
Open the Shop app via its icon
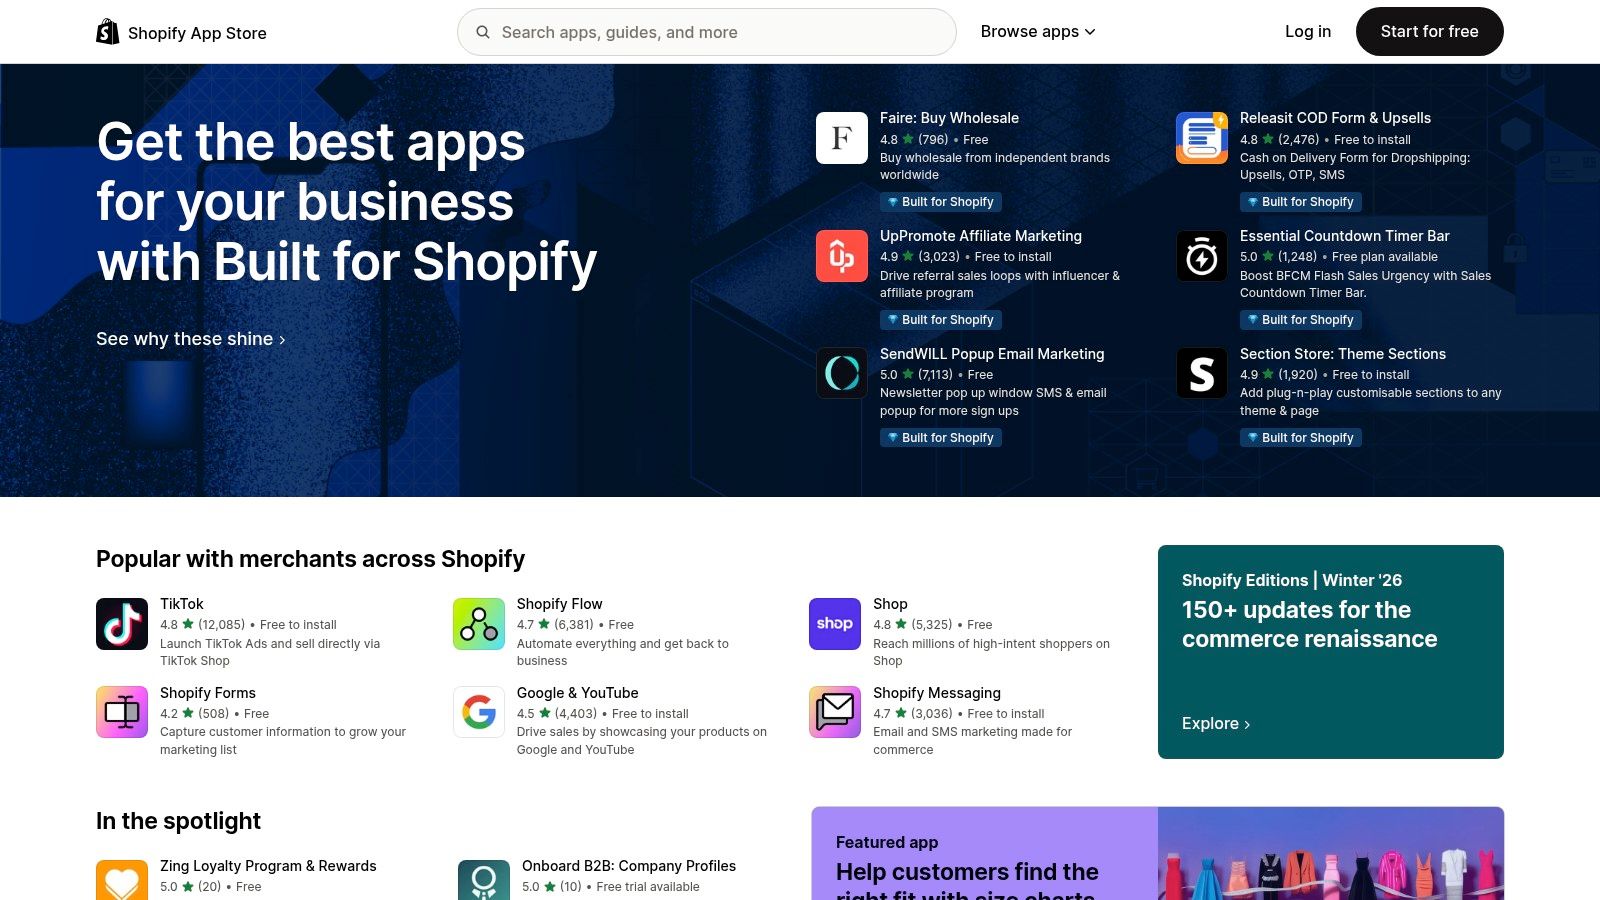coord(834,623)
